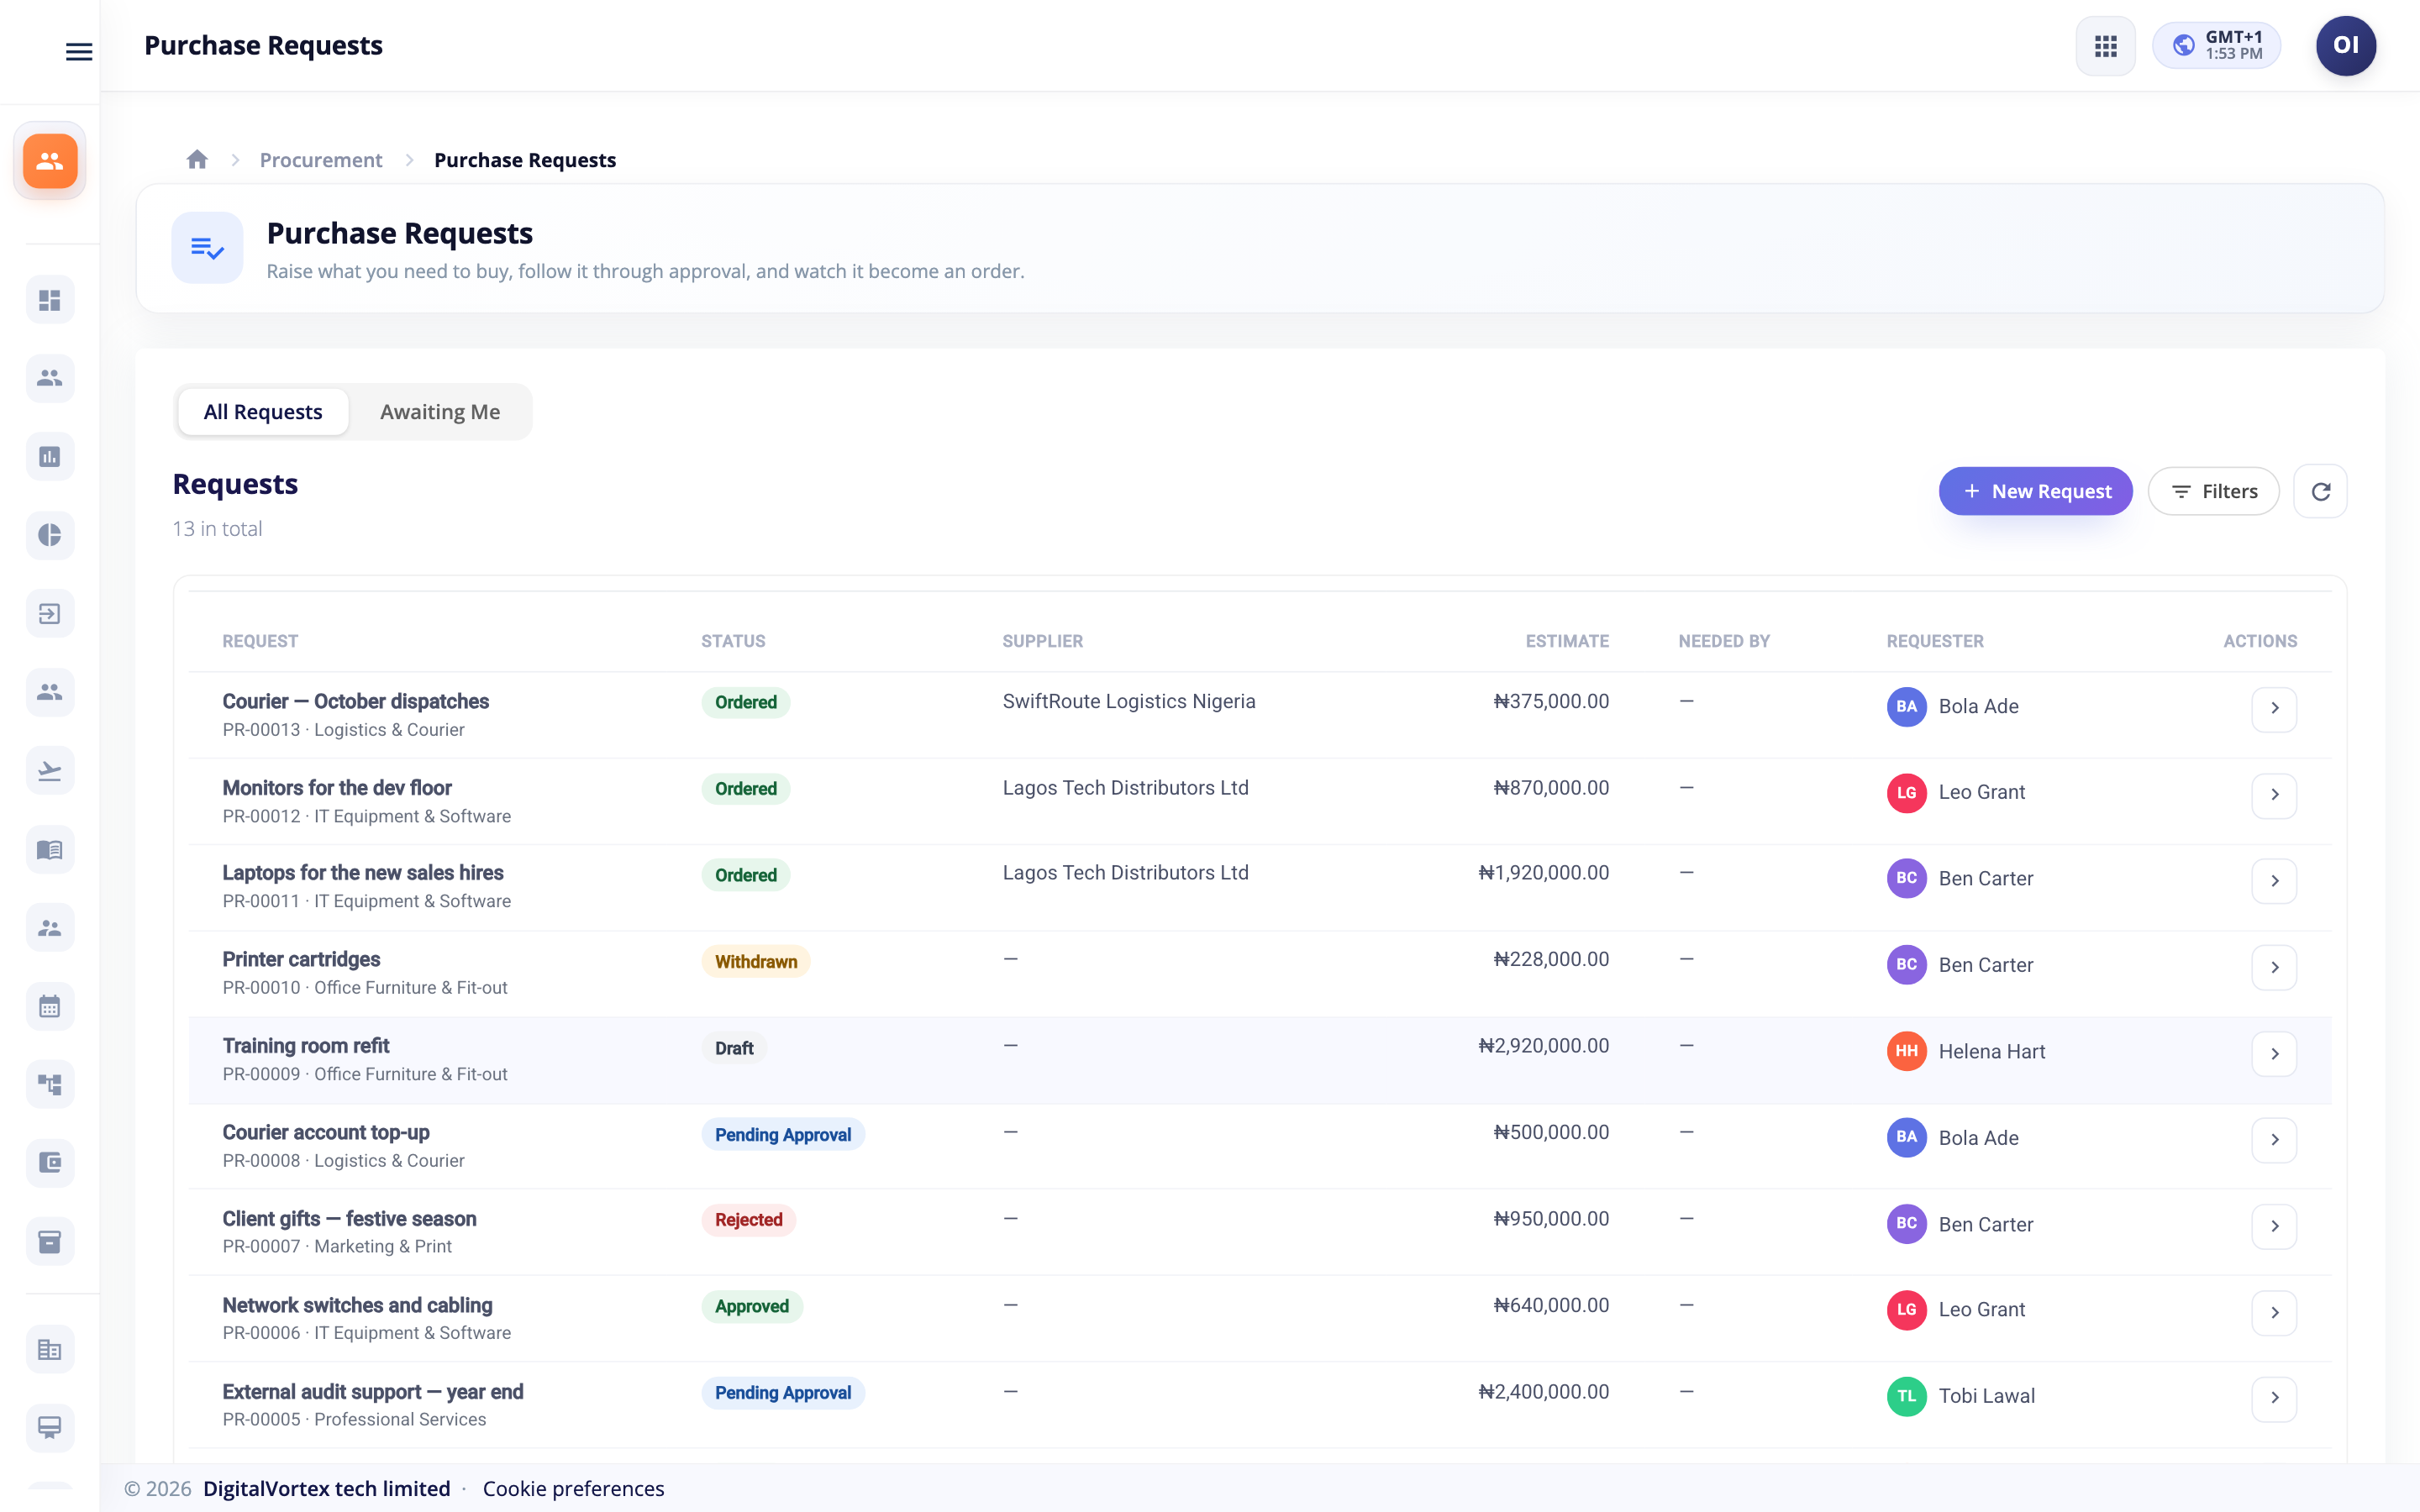This screenshot has width=2420, height=1512.
Task: Open the hierarchy tree icon in sidebar
Action: (x=50, y=1084)
